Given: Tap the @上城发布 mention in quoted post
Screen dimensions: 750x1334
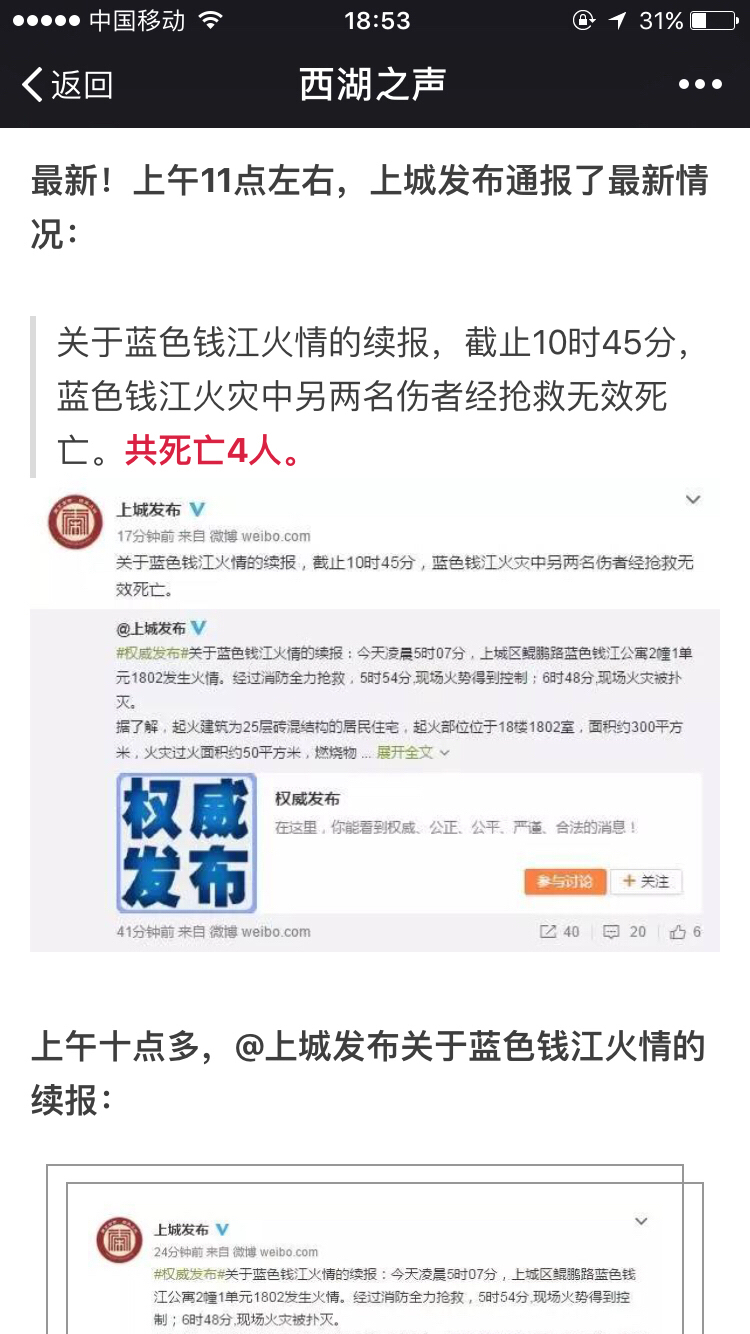Looking at the screenshot, I should 151,629.
